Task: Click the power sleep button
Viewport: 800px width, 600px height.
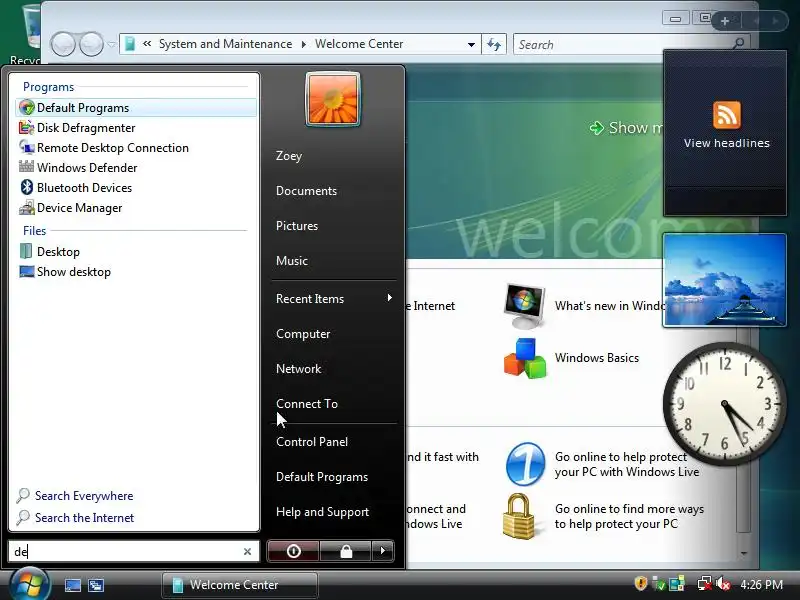Action: point(293,551)
